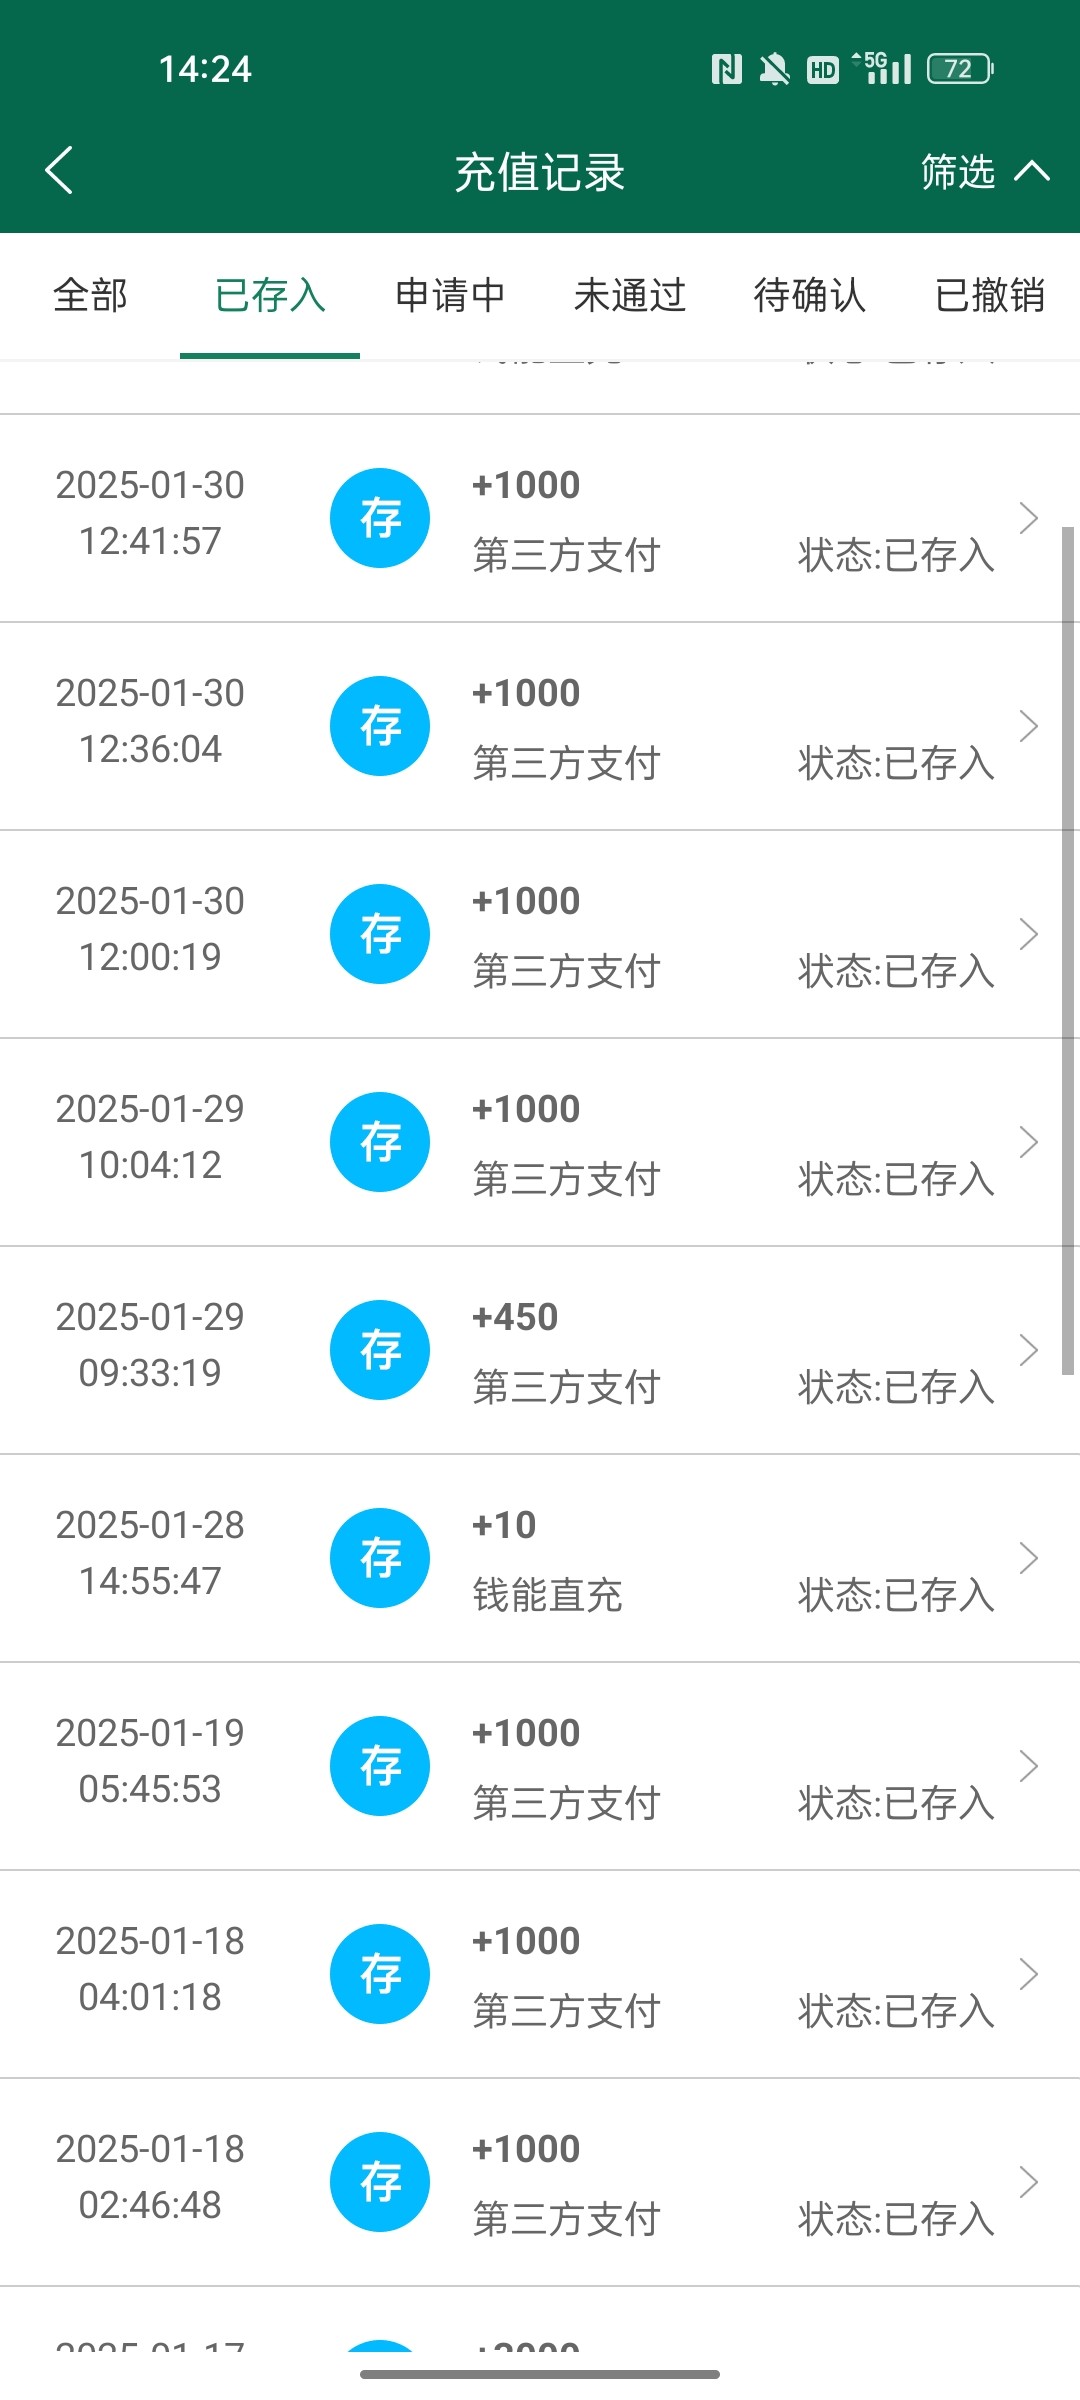Click the vertical scrollbar on the right edge

pyautogui.click(x=1067, y=950)
